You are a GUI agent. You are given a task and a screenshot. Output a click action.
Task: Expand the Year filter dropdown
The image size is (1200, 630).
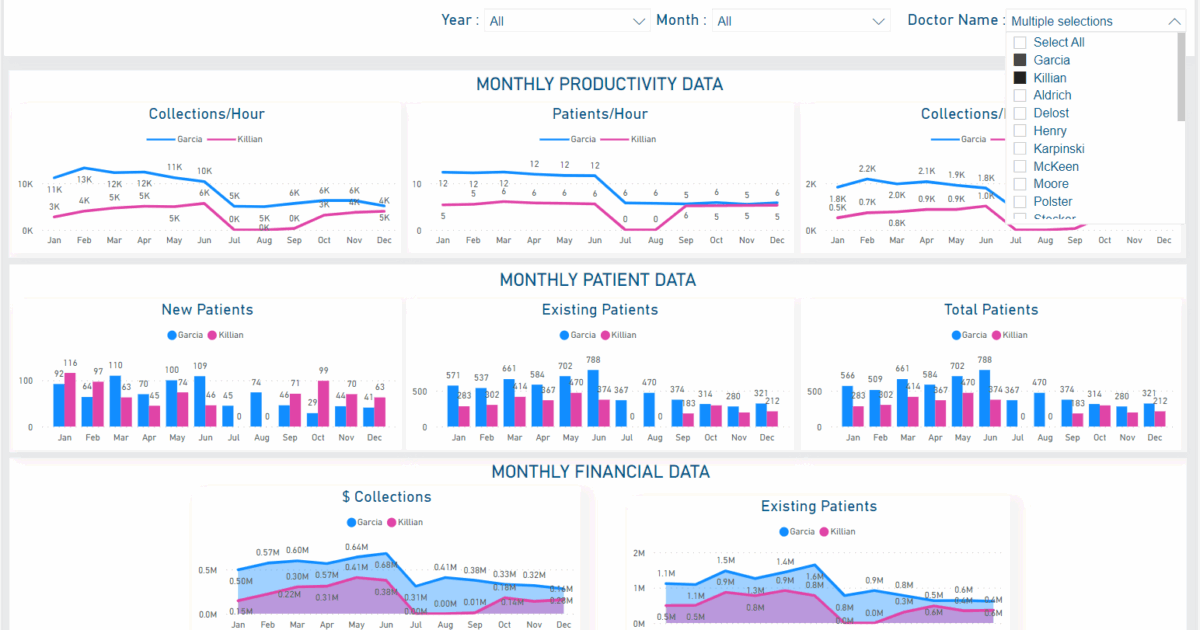(x=640, y=21)
